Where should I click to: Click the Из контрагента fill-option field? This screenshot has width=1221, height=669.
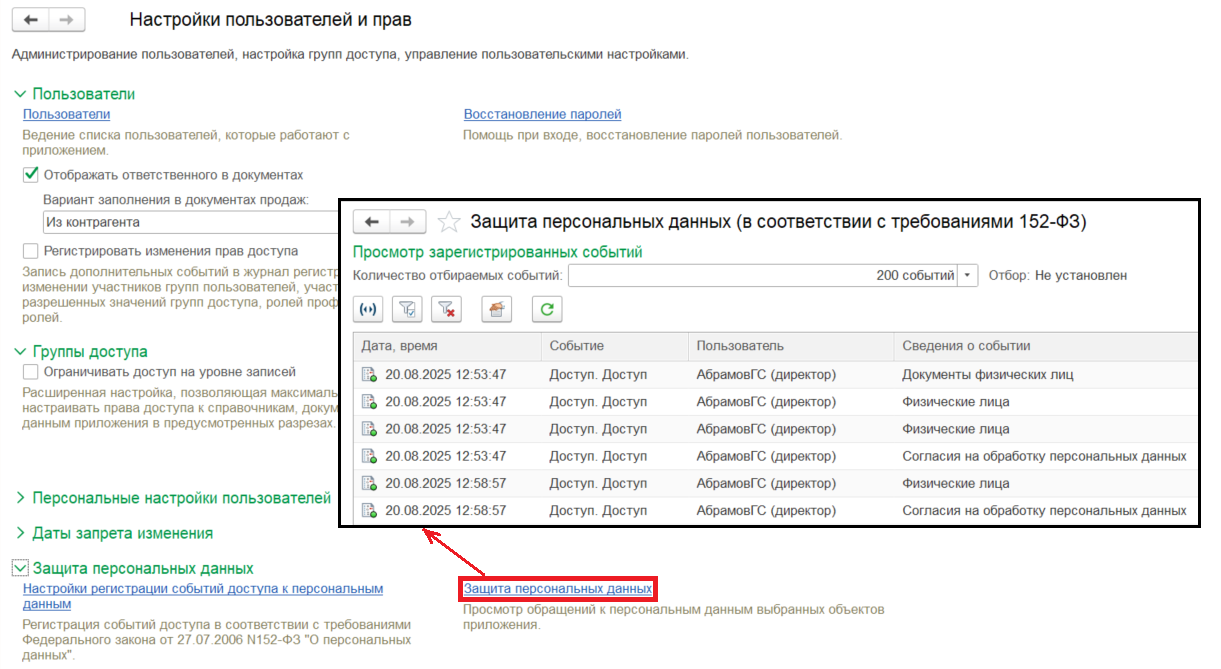(190, 222)
